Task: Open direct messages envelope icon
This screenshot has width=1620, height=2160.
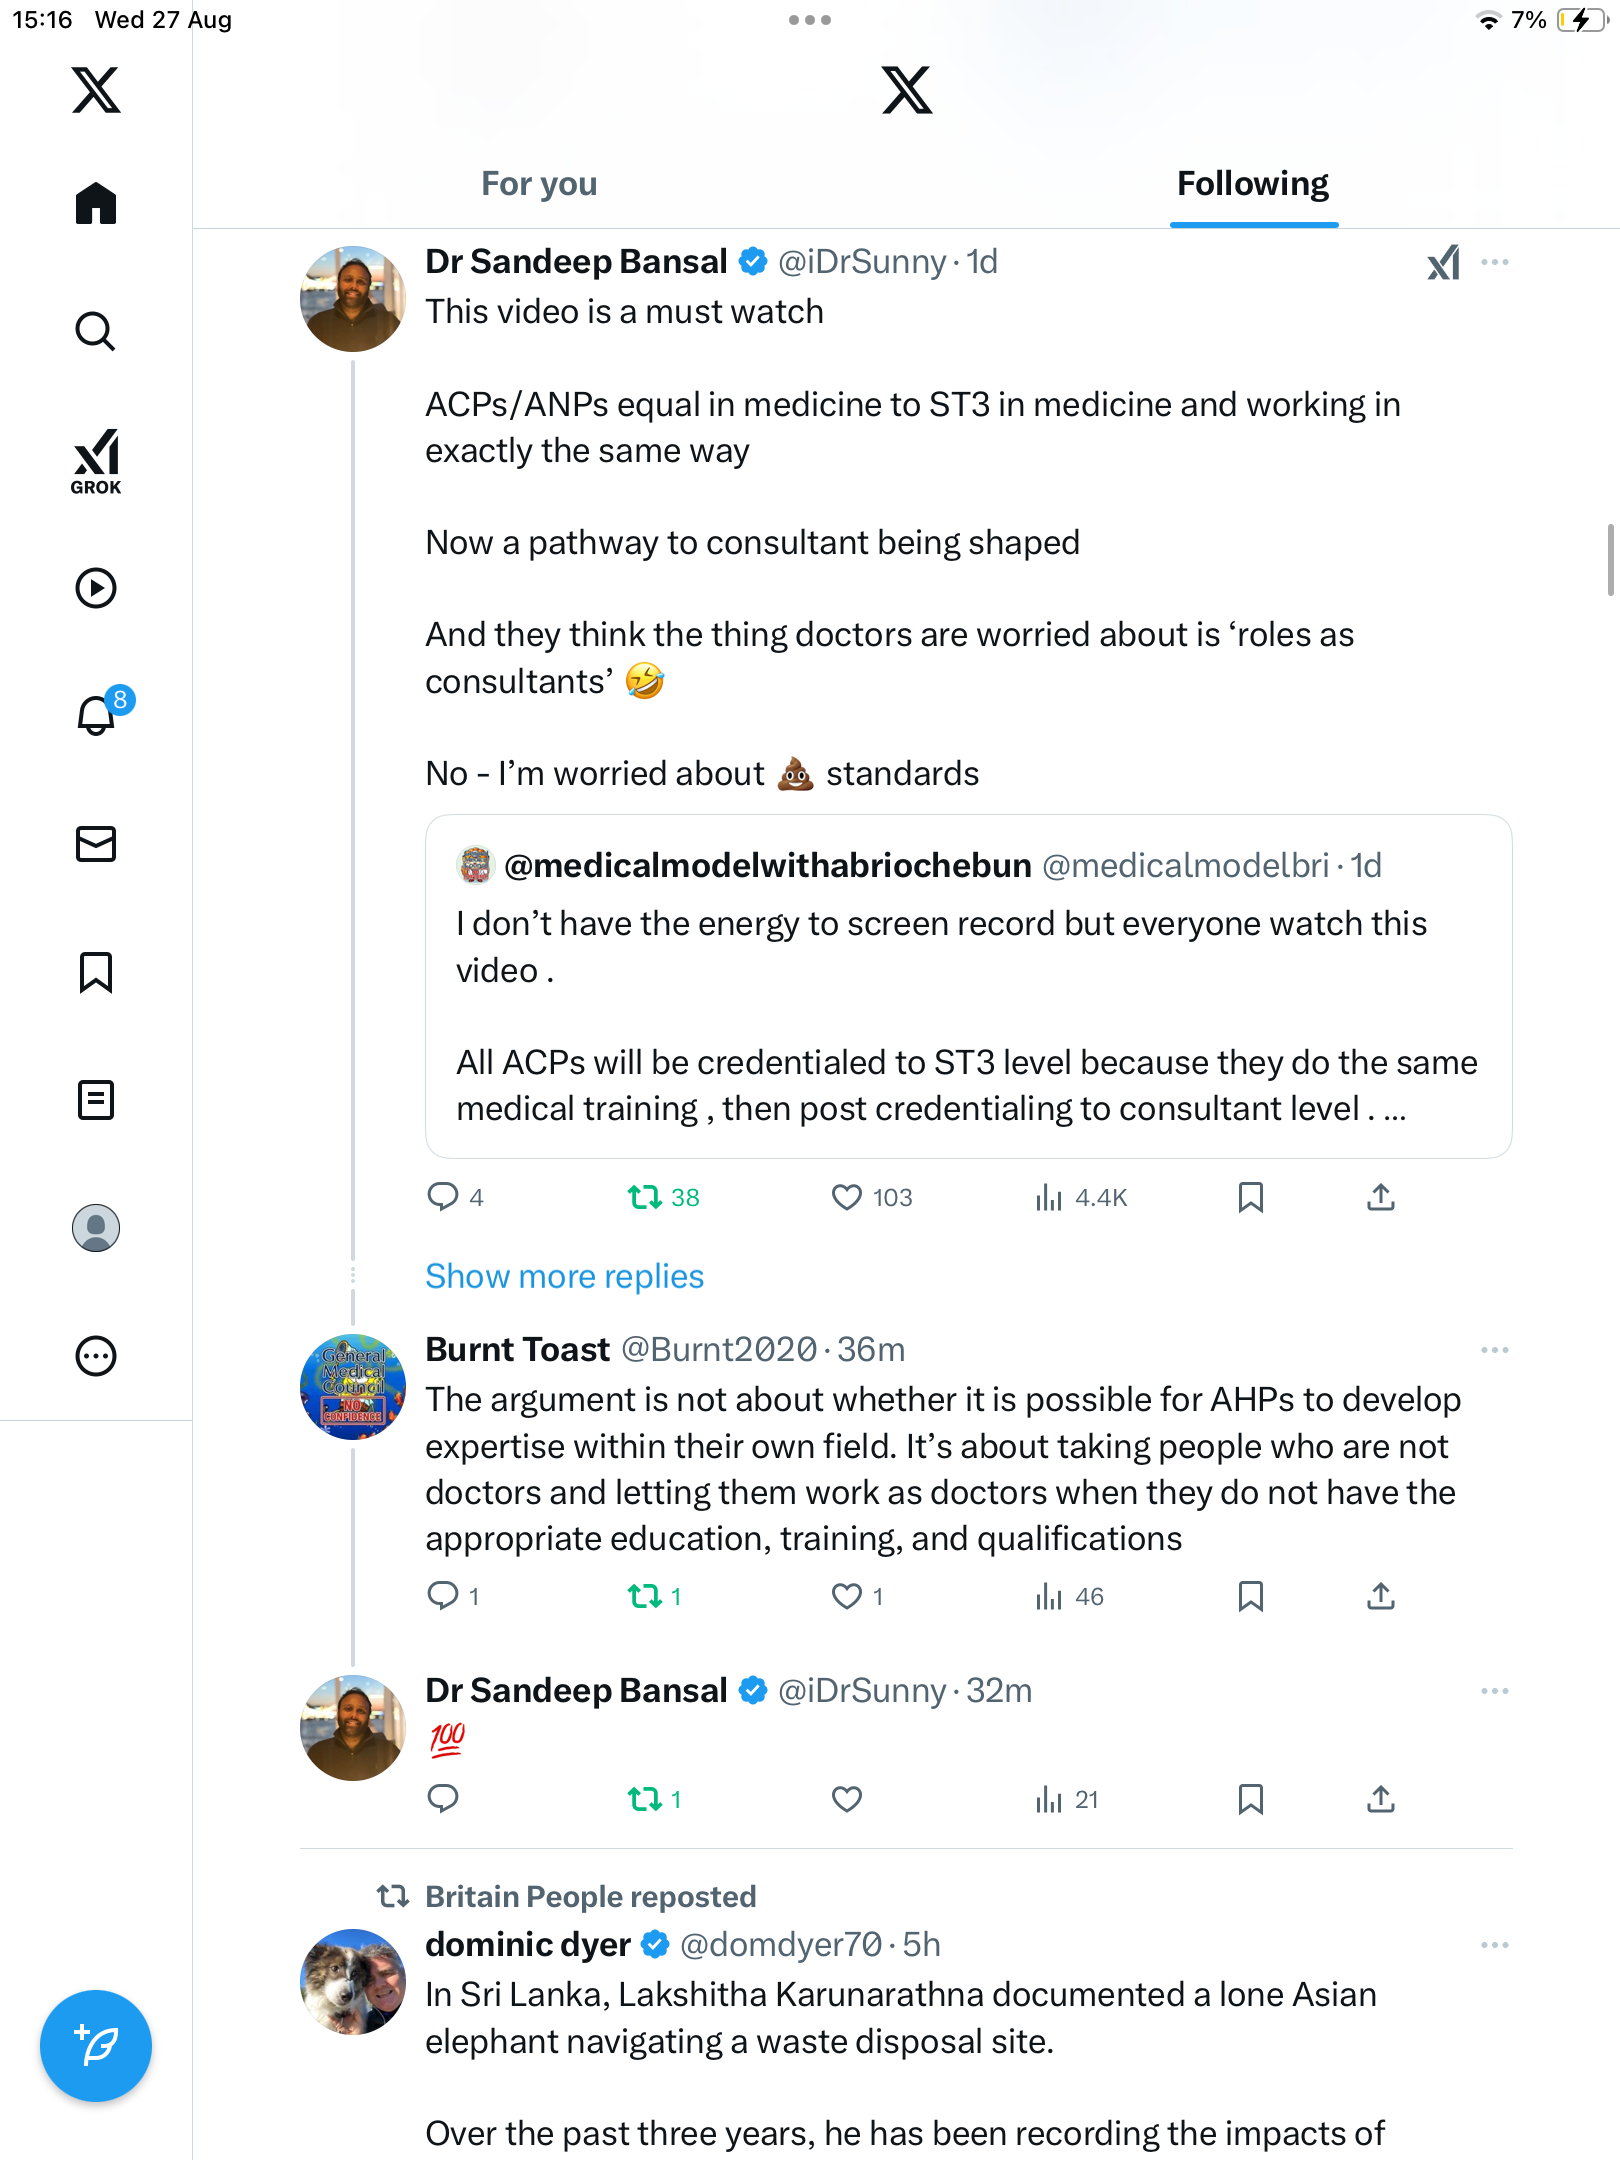Action: [96, 844]
